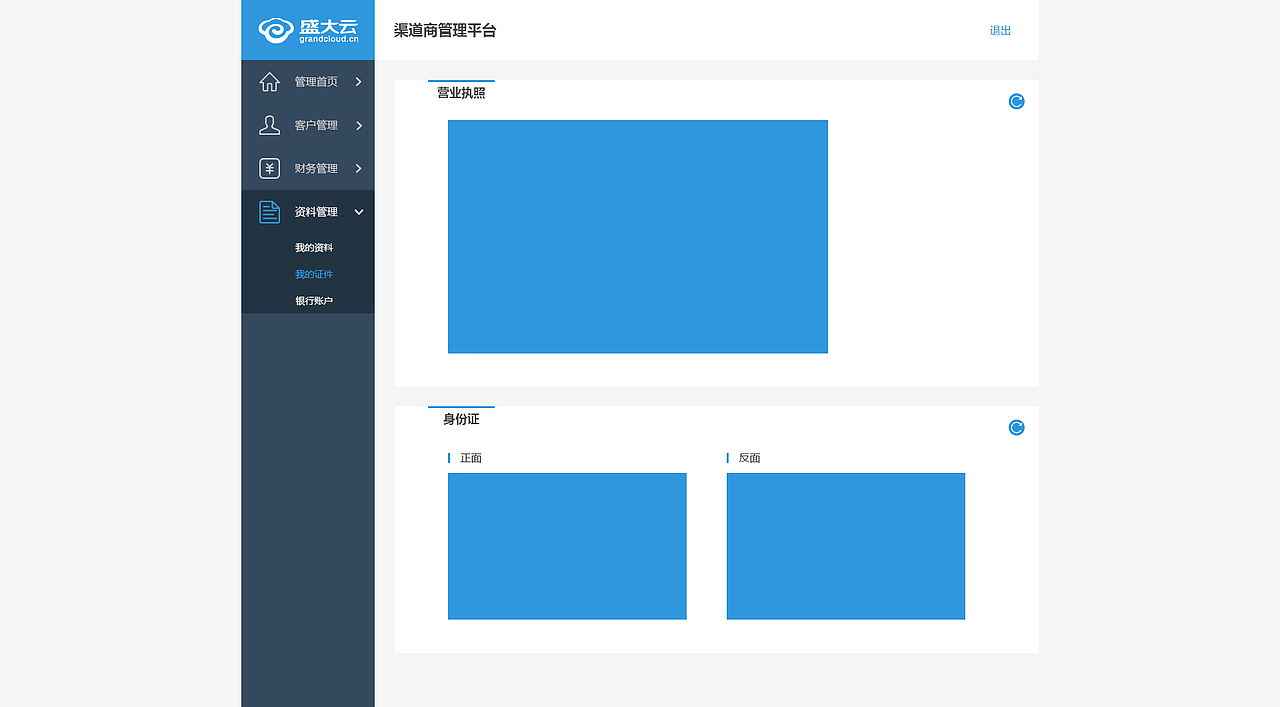Click the 反面 ID card image
1280x707 pixels.
(846, 546)
